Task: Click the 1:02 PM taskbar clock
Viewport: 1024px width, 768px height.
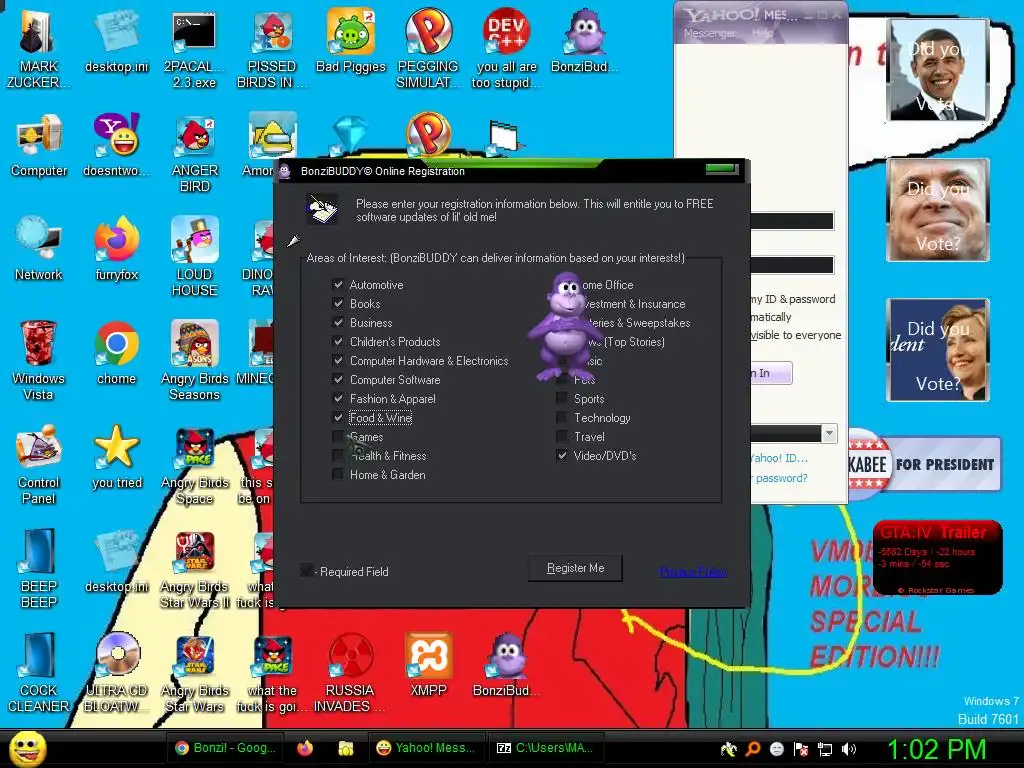Action: (936, 749)
